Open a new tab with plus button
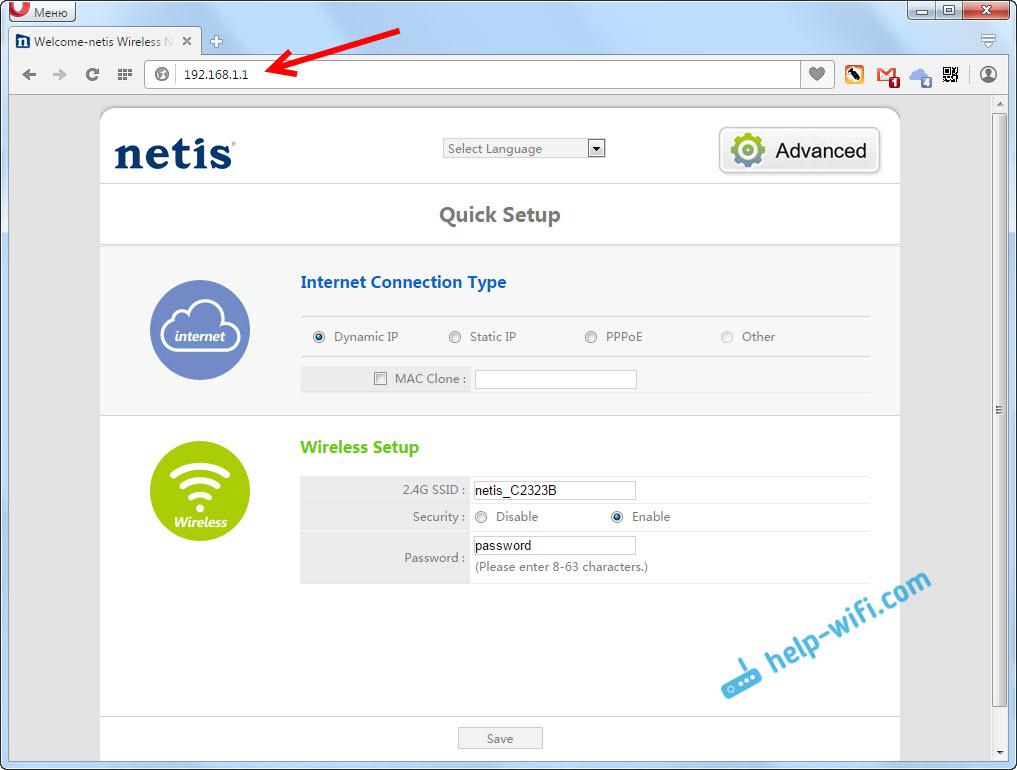Screen dimensions: 1017x770 (x=217, y=42)
